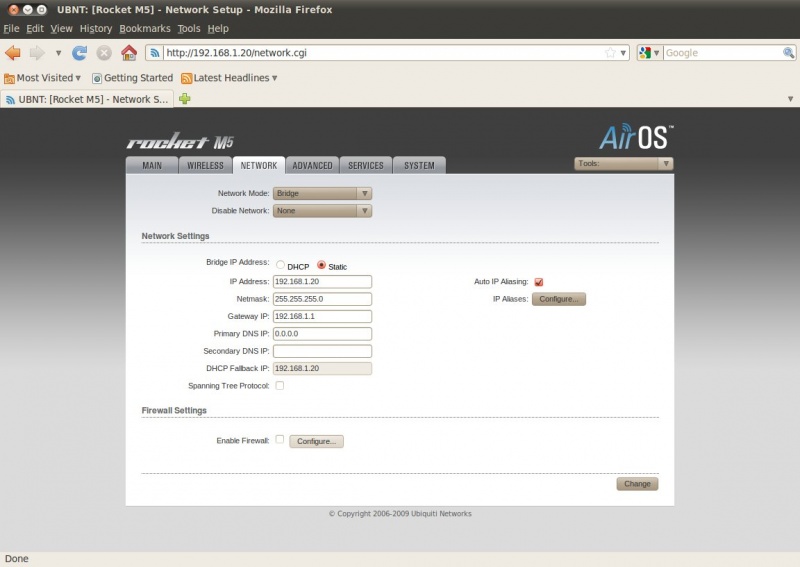800x567 pixels.
Task: Click the search magnifier icon
Action: (x=788, y=53)
